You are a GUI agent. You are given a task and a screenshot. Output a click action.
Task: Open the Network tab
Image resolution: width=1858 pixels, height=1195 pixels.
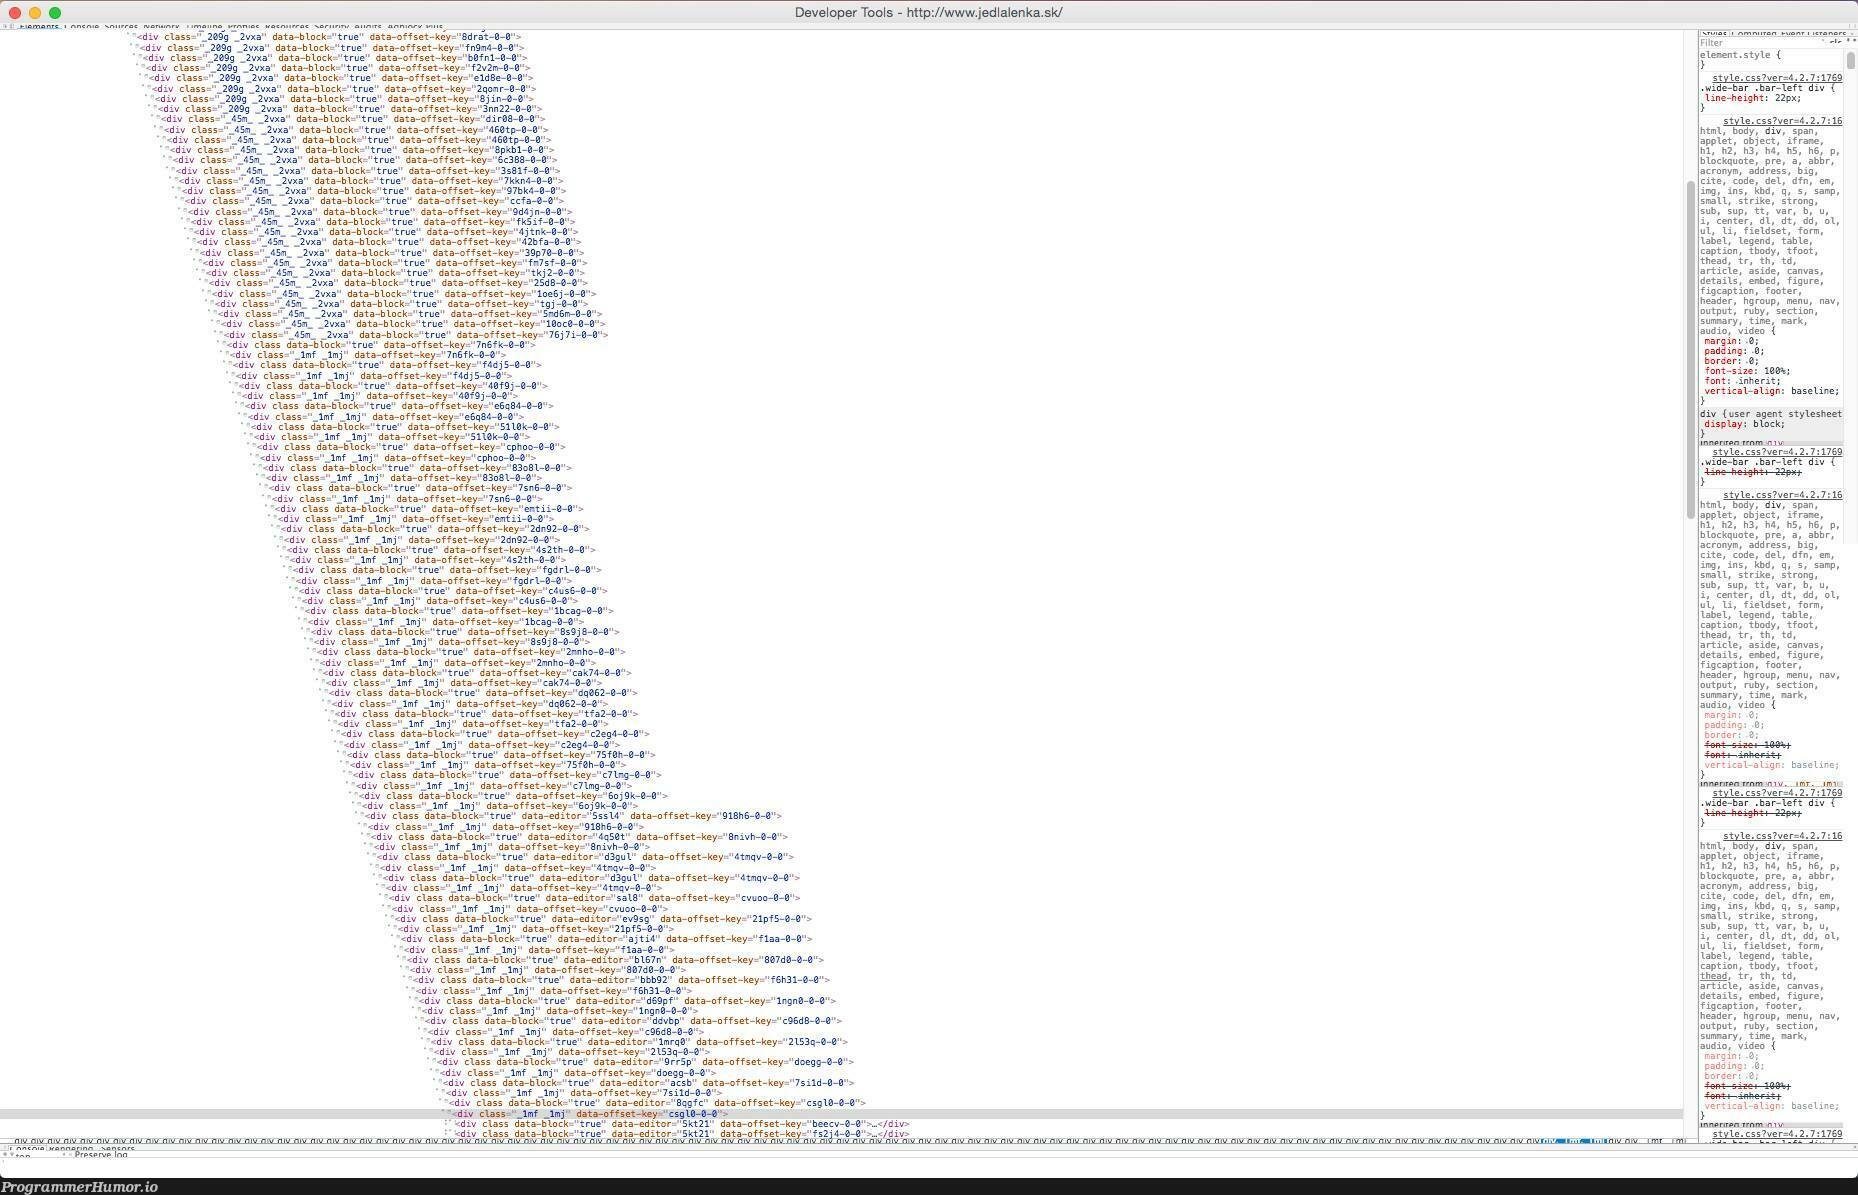tap(161, 27)
